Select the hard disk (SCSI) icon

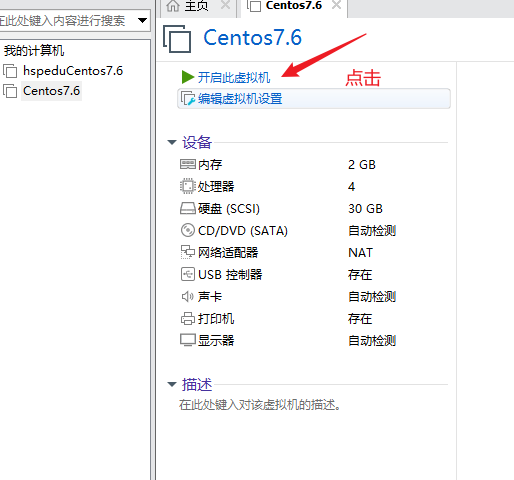(188, 208)
